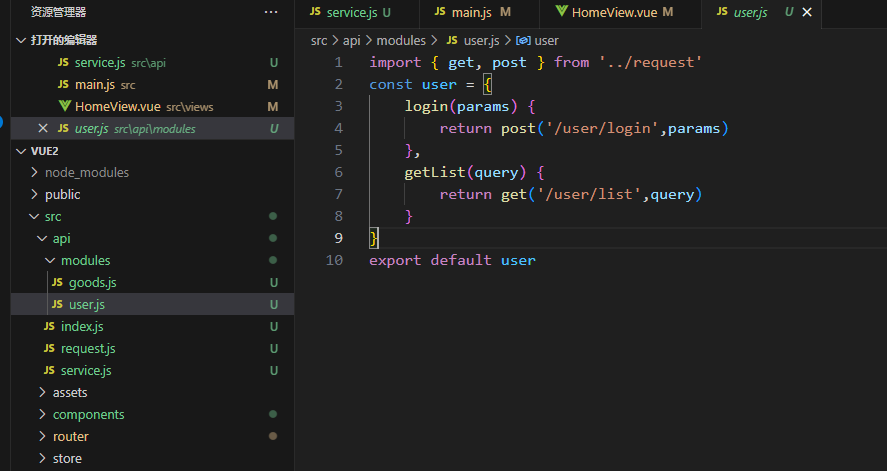Open goods.js in the modules folder

coord(152,282)
